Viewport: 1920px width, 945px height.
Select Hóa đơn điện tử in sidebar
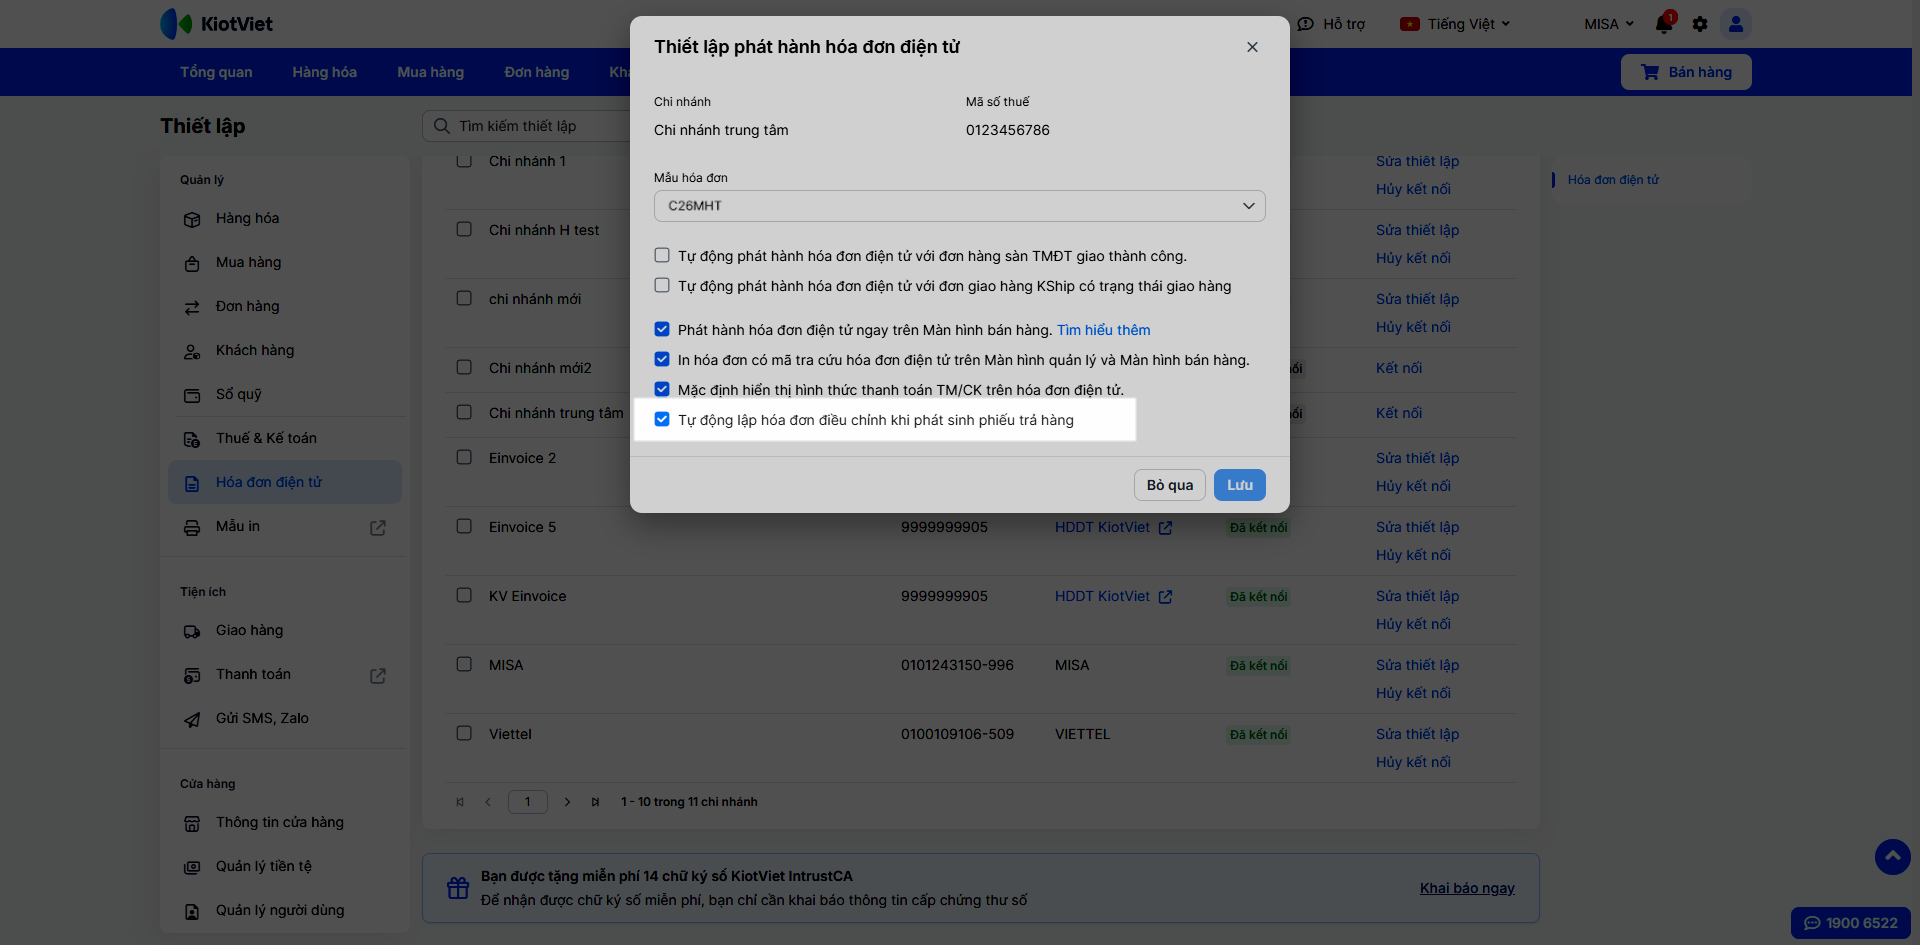pos(285,482)
